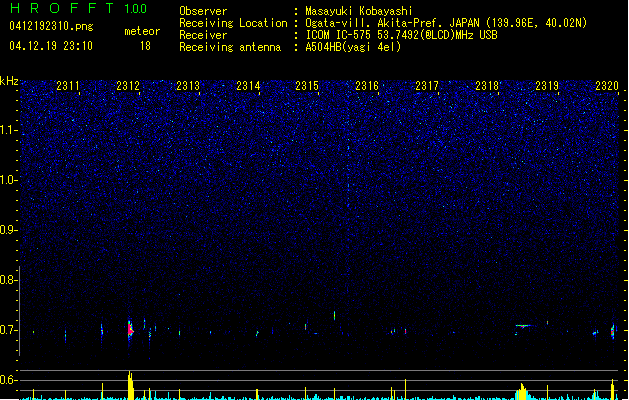This screenshot has height=400, width=629.
Task: Click the strong red meteor echo at 2312
Action: (130, 330)
